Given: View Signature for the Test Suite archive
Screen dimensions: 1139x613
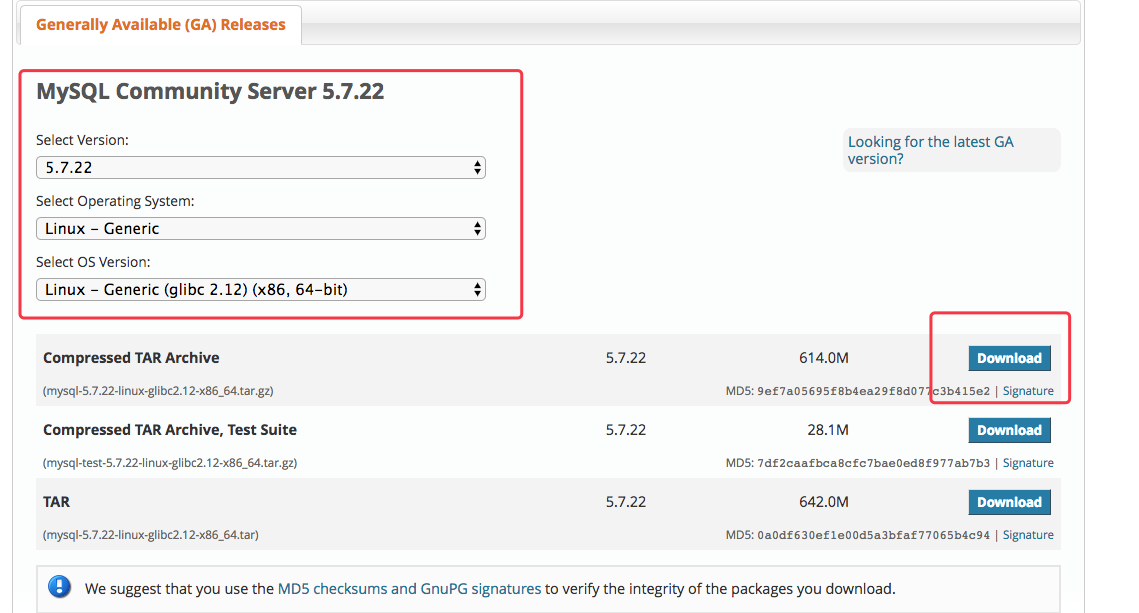Looking at the screenshot, I should [1028, 463].
